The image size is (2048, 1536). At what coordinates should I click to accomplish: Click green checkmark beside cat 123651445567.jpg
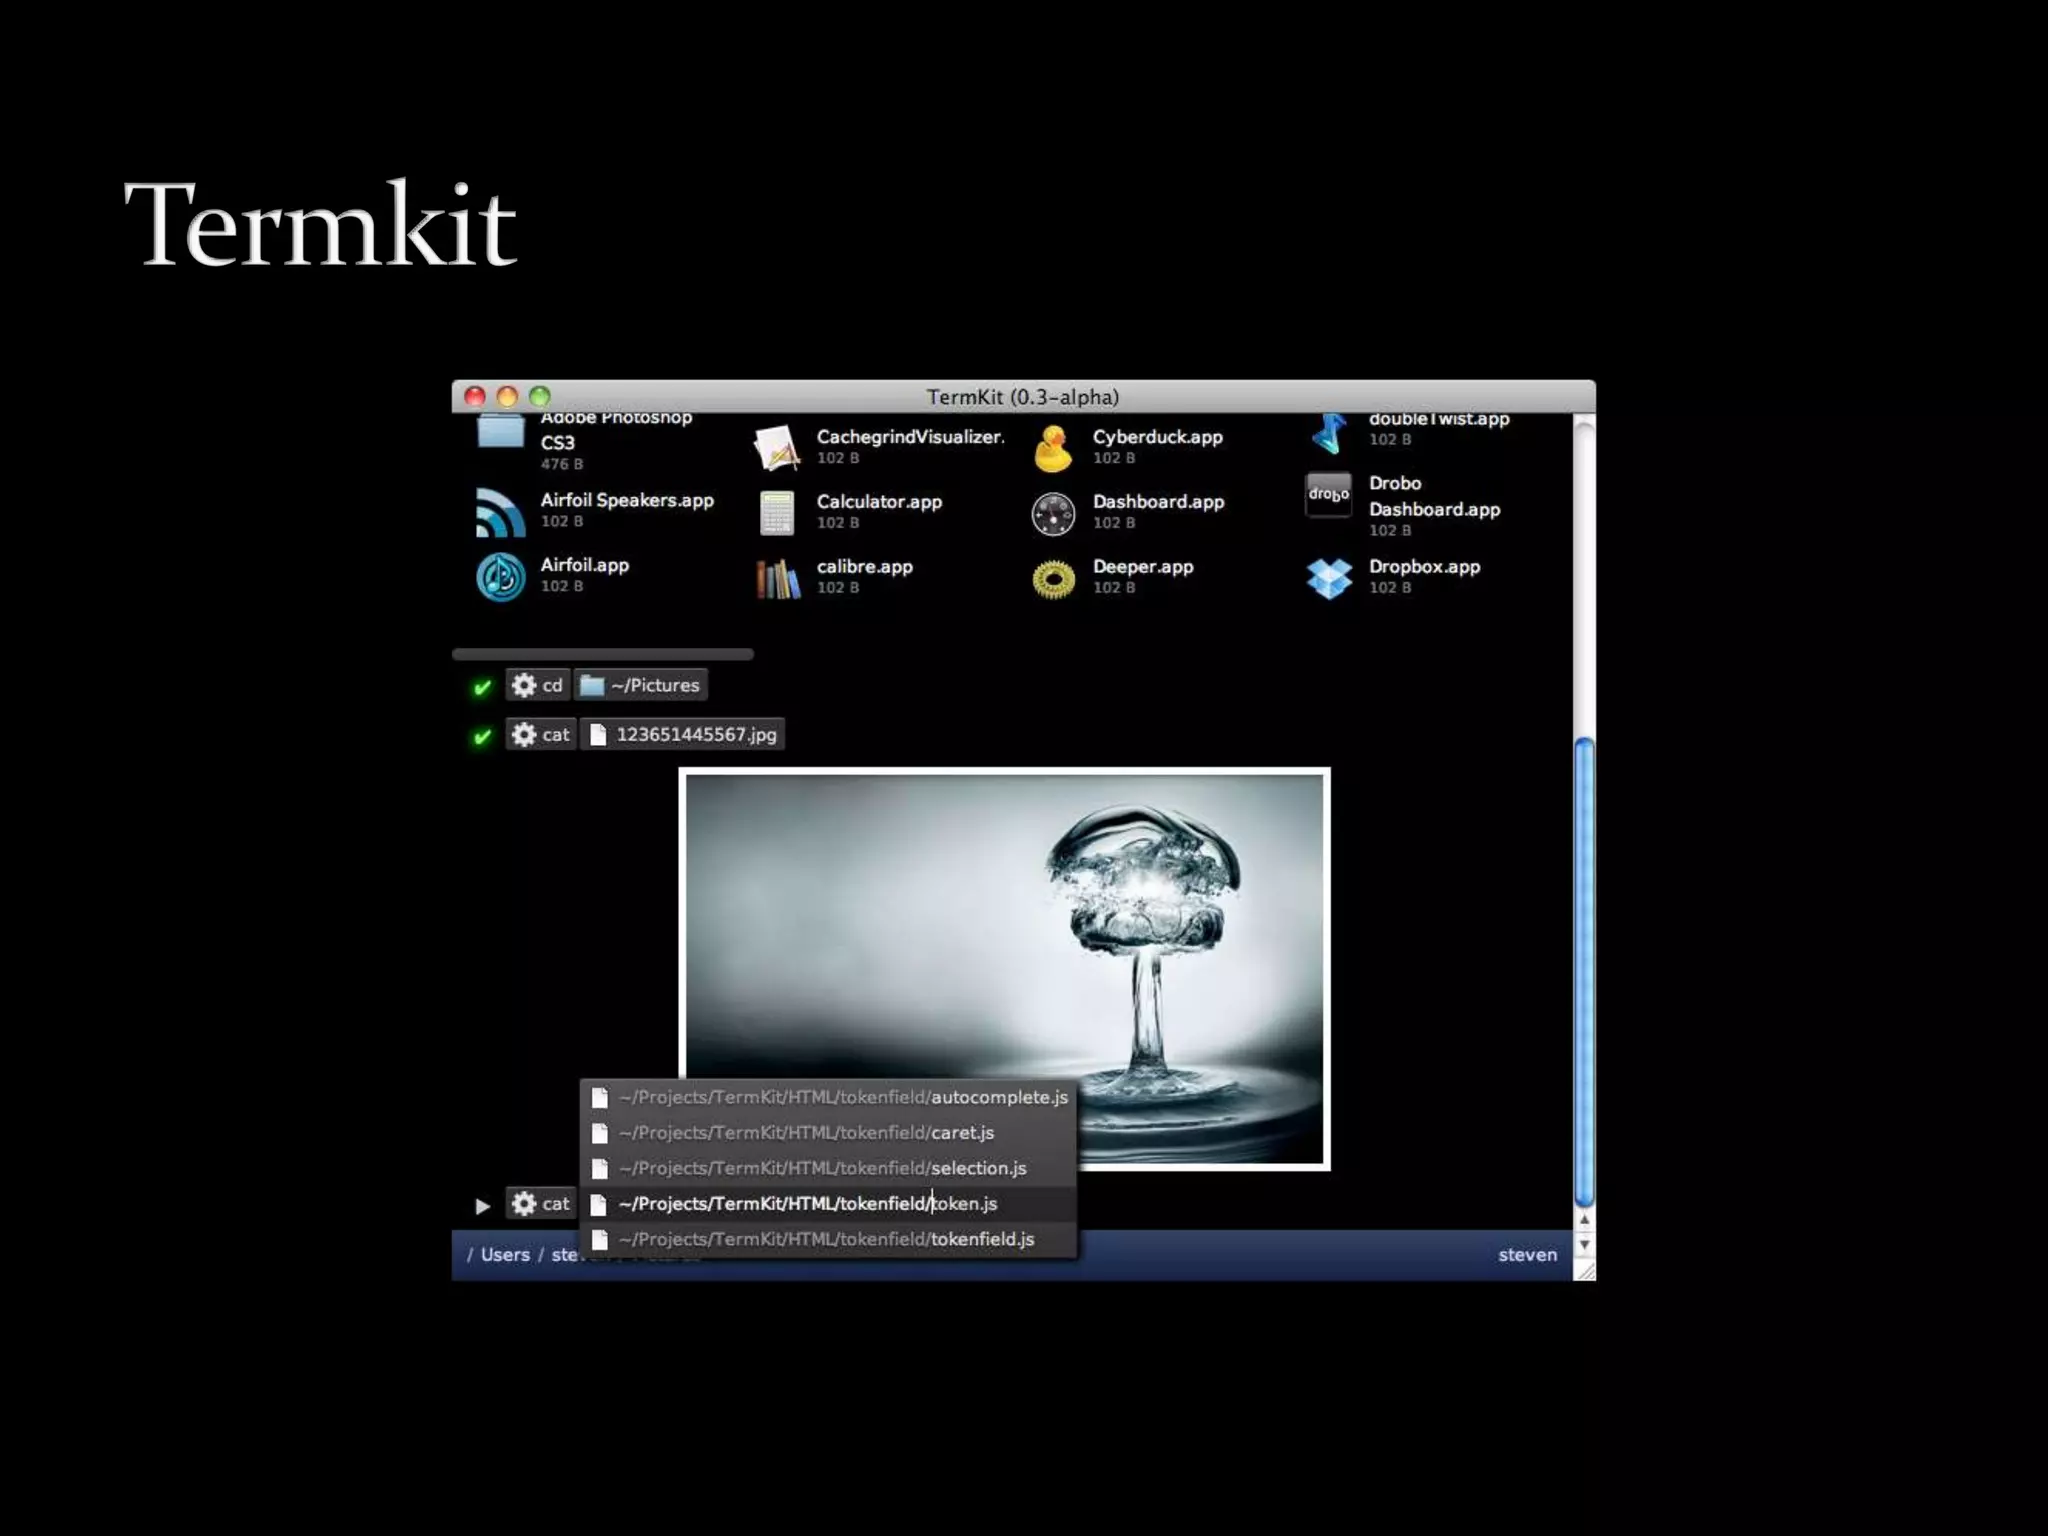click(x=482, y=736)
